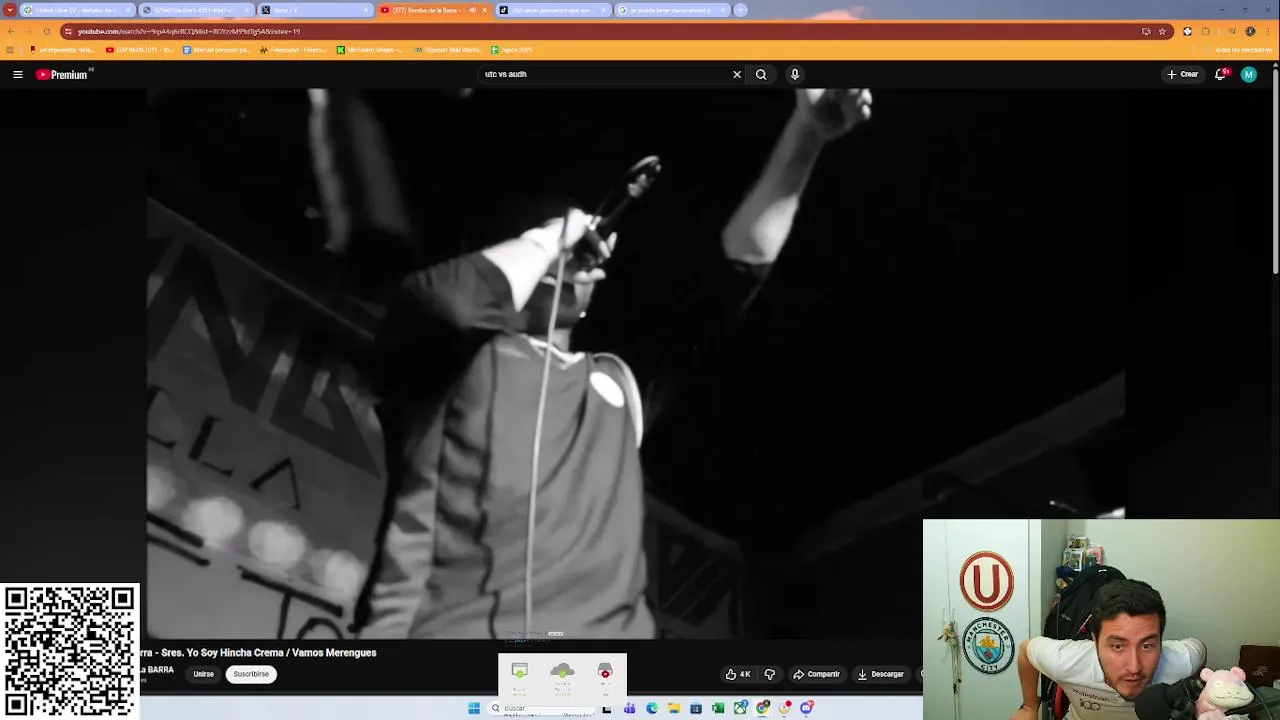Open Microsoft Teams from the taskbar

point(629,708)
